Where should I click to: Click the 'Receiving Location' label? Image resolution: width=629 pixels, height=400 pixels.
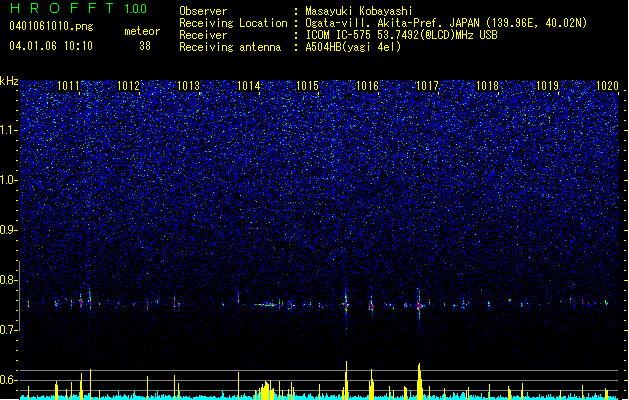click(233, 23)
